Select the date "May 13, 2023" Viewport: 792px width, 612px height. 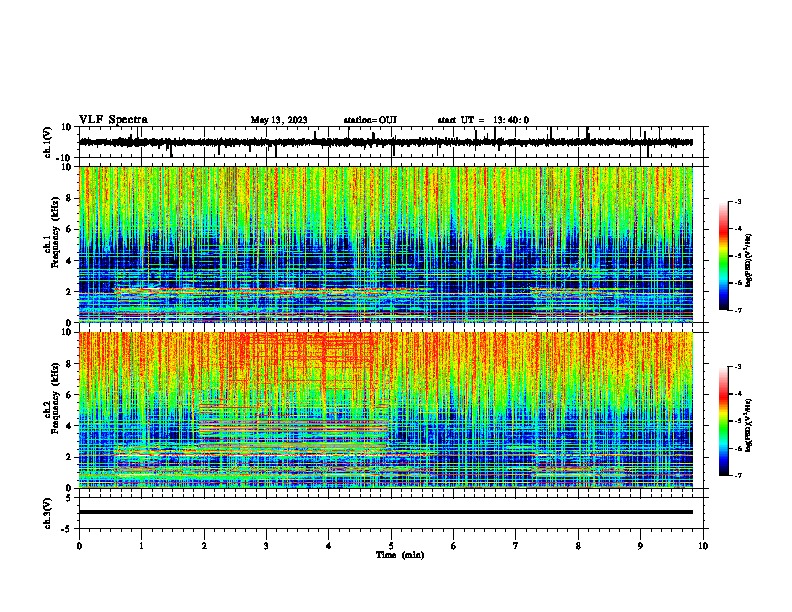[279, 120]
